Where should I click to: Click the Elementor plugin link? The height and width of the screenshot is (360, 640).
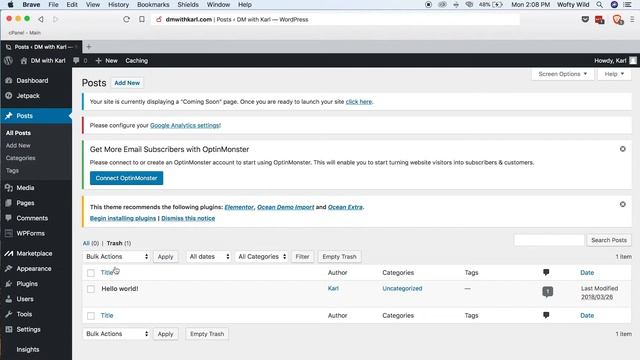[x=239, y=207]
